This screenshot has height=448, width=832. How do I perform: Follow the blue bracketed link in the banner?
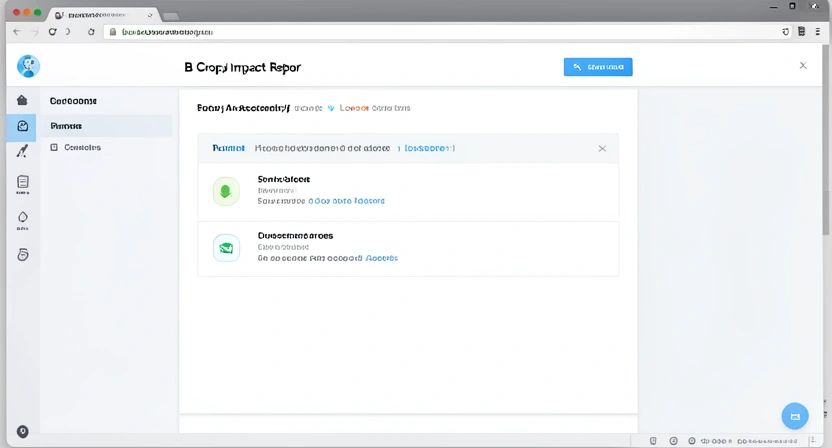[429, 148]
